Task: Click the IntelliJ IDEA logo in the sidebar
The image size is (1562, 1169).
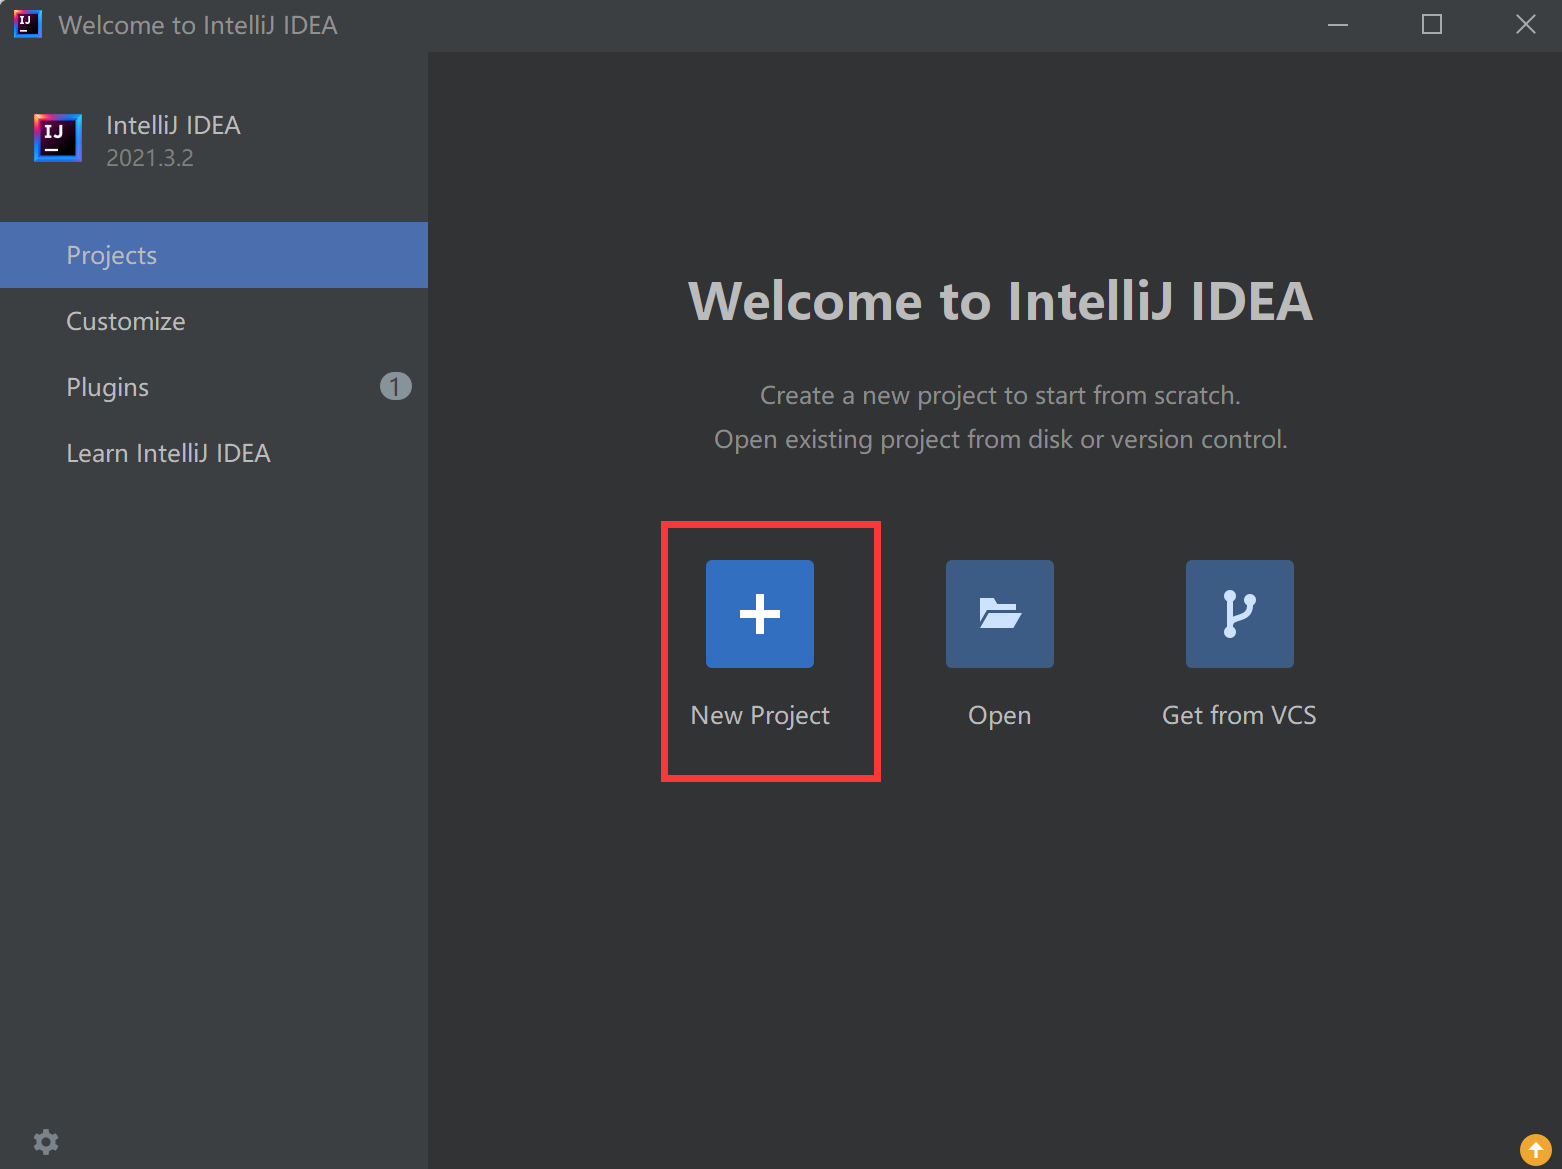Action: coord(58,138)
